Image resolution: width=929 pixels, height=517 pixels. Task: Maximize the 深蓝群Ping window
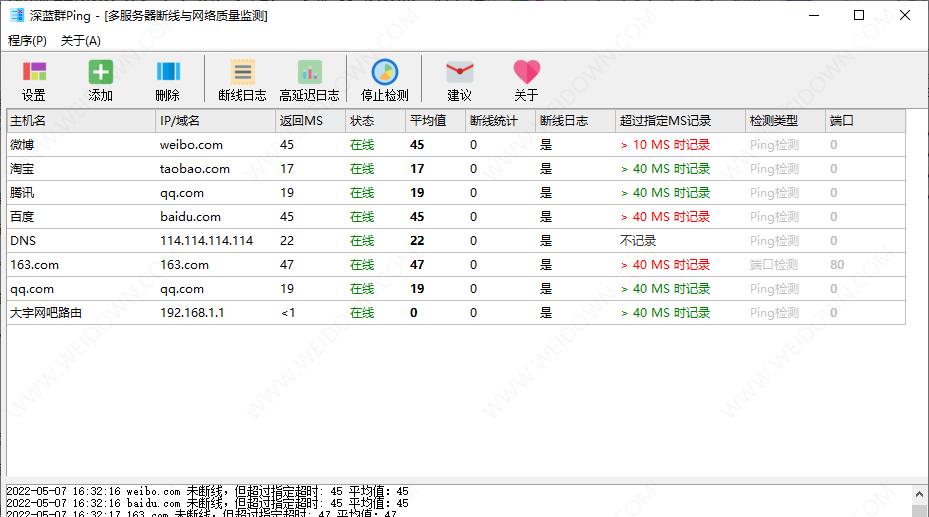[x=859, y=15]
